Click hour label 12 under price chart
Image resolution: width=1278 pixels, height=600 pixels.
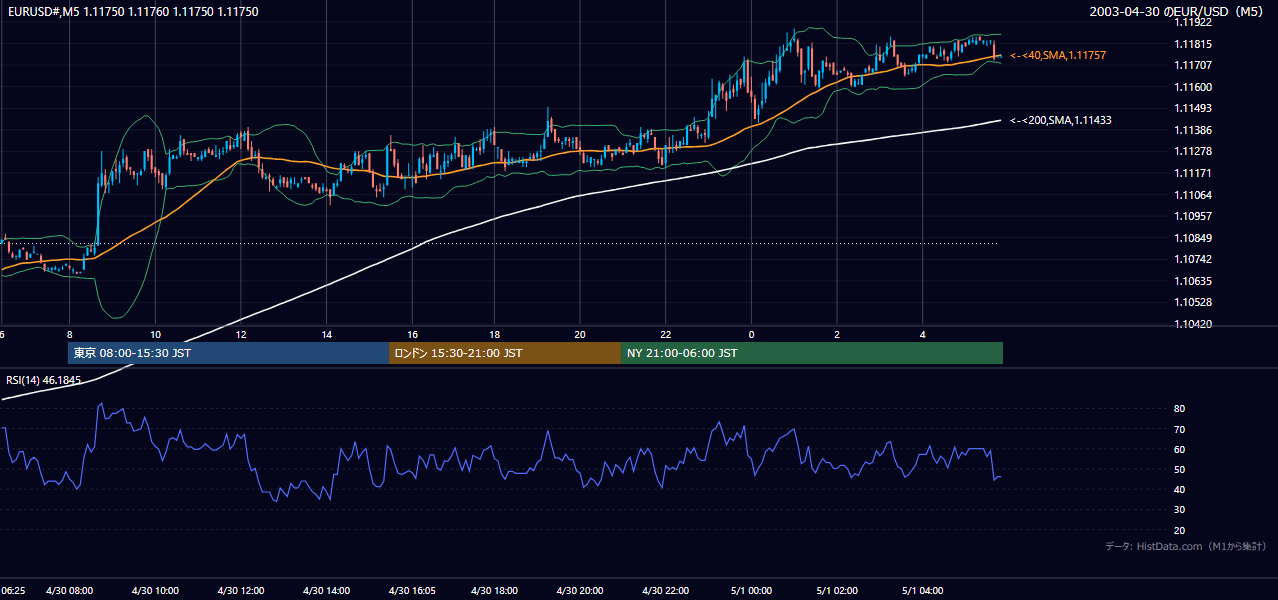click(x=241, y=335)
